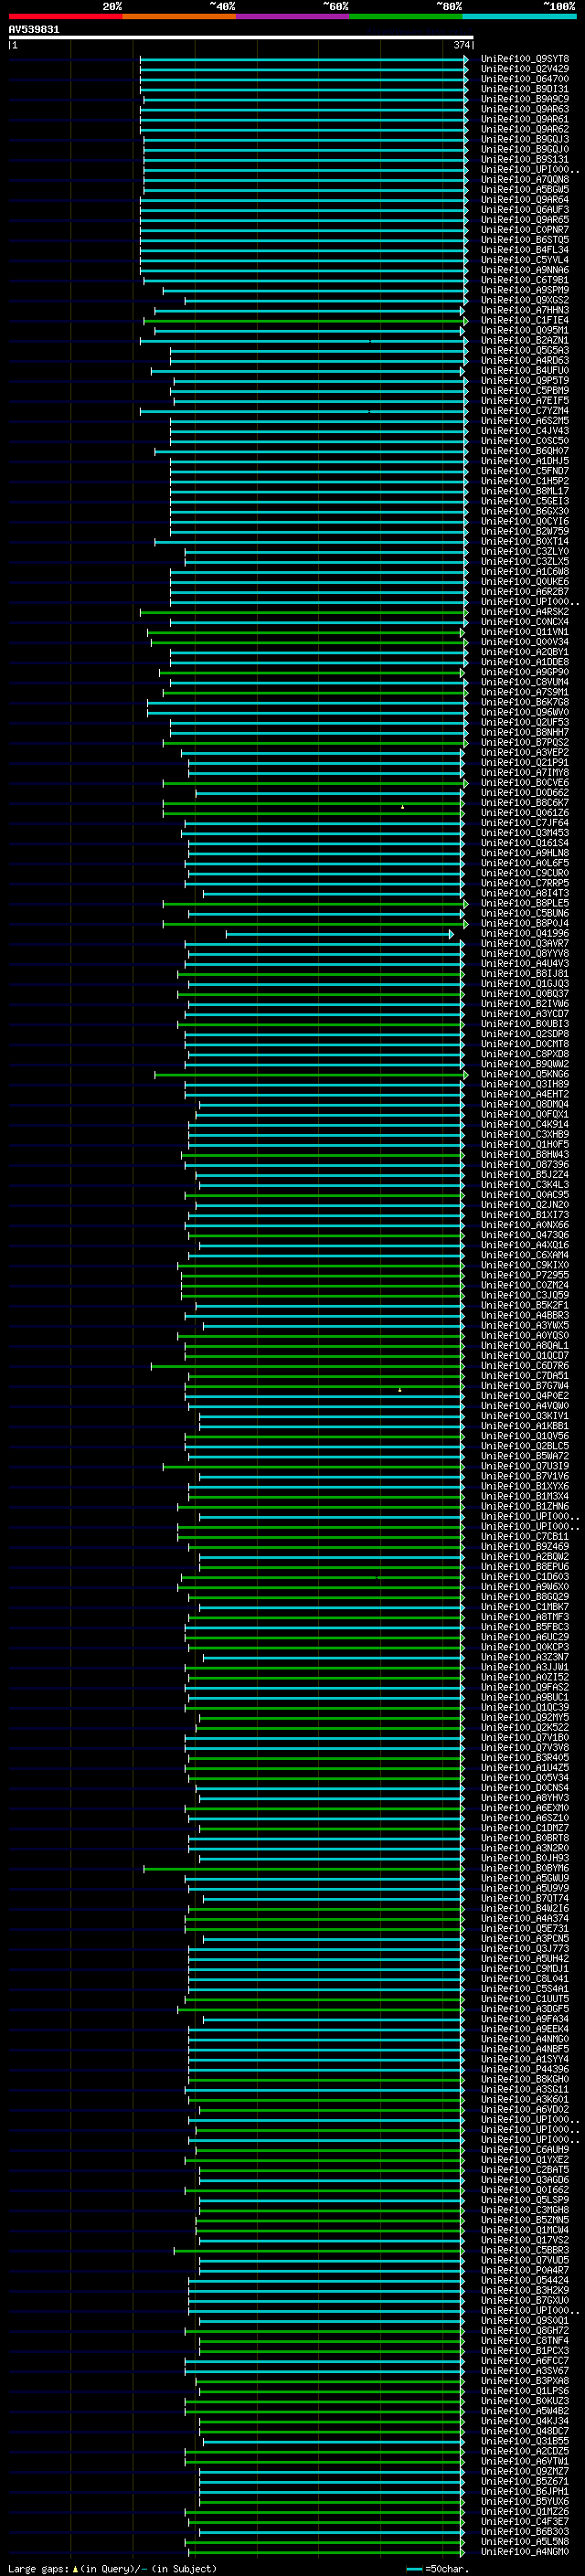Open hit UniRef100_Q9AR63
Image resolution: width=585 pixels, height=2576 pixels.
pos(525,109)
